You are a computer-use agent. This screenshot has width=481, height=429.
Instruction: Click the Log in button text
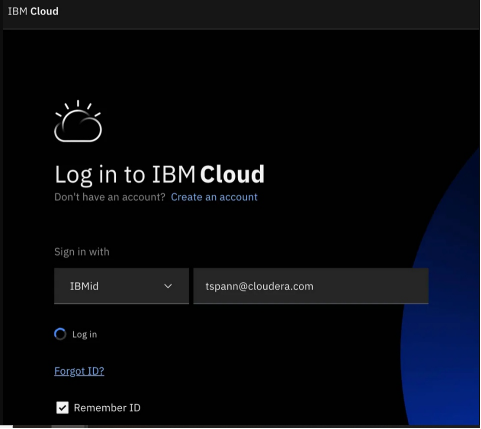point(85,334)
